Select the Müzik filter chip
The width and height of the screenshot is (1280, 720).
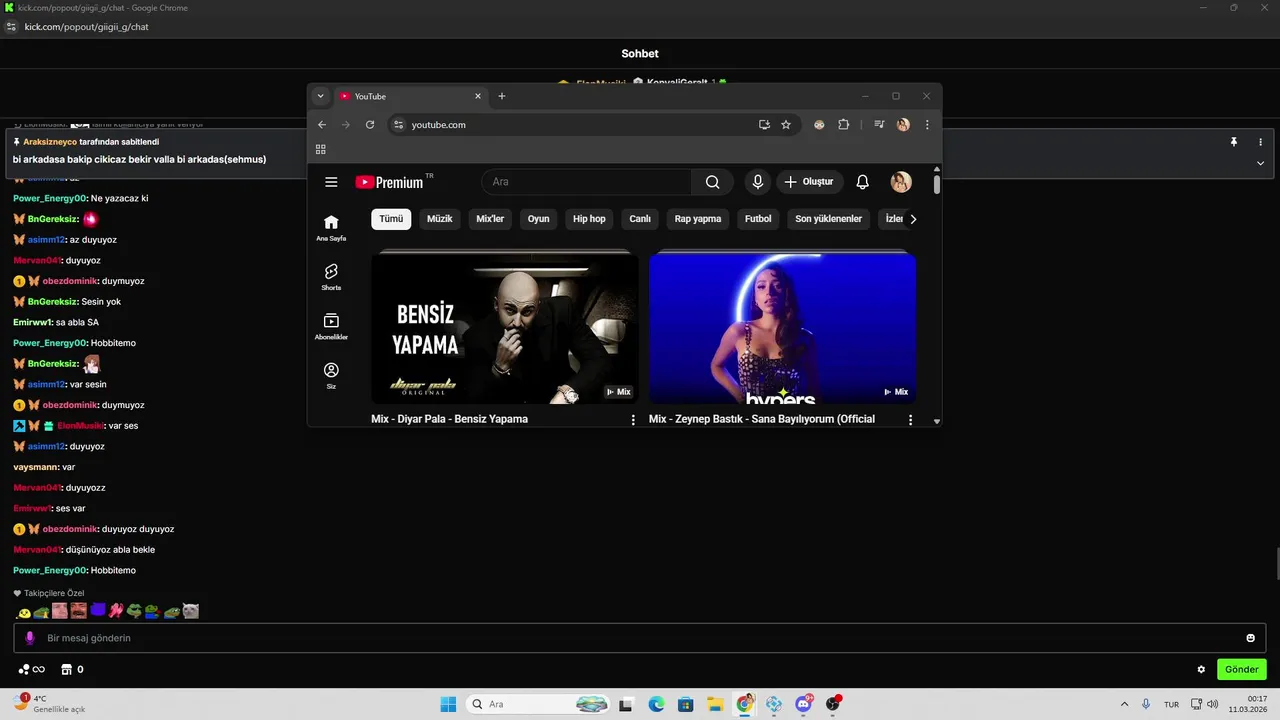click(440, 219)
